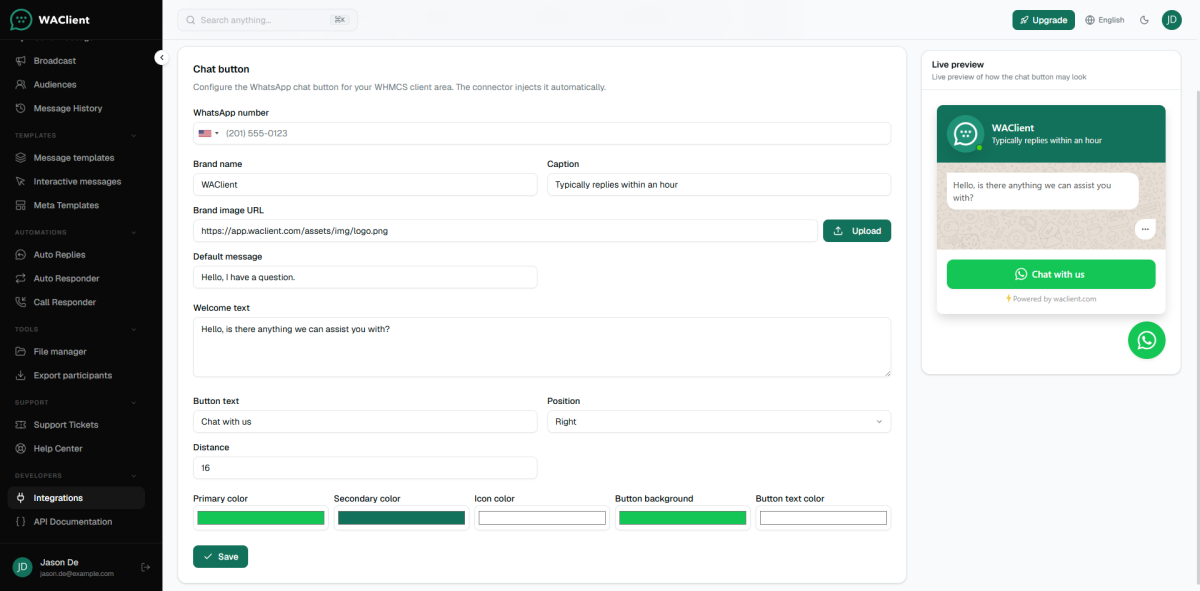Screen dimensions: 1200x591
Task: Click the Distance field
Action: [x=365, y=467]
